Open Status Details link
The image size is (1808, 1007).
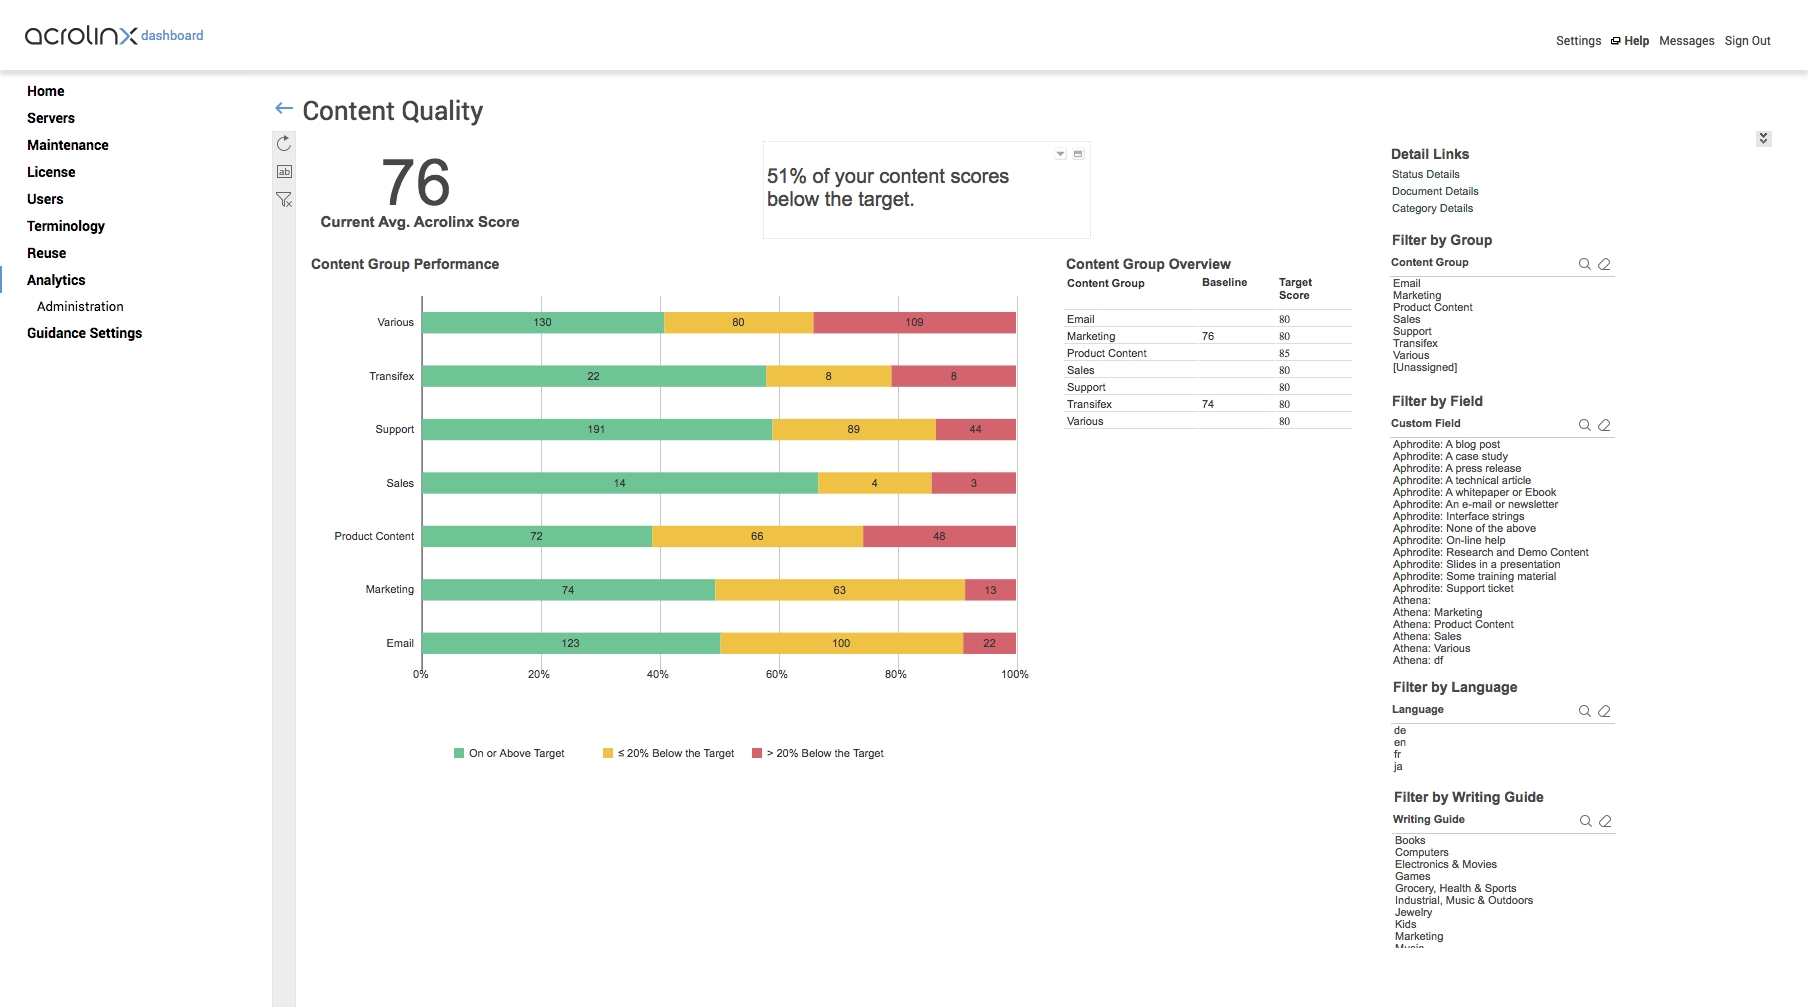click(x=1425, y=174)
